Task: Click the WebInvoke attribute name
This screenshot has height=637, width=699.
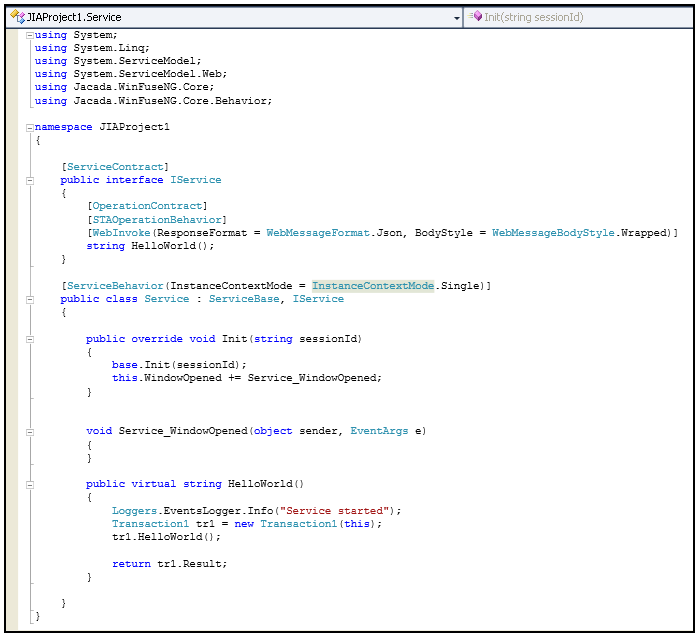Action: (x=121, y=233)
